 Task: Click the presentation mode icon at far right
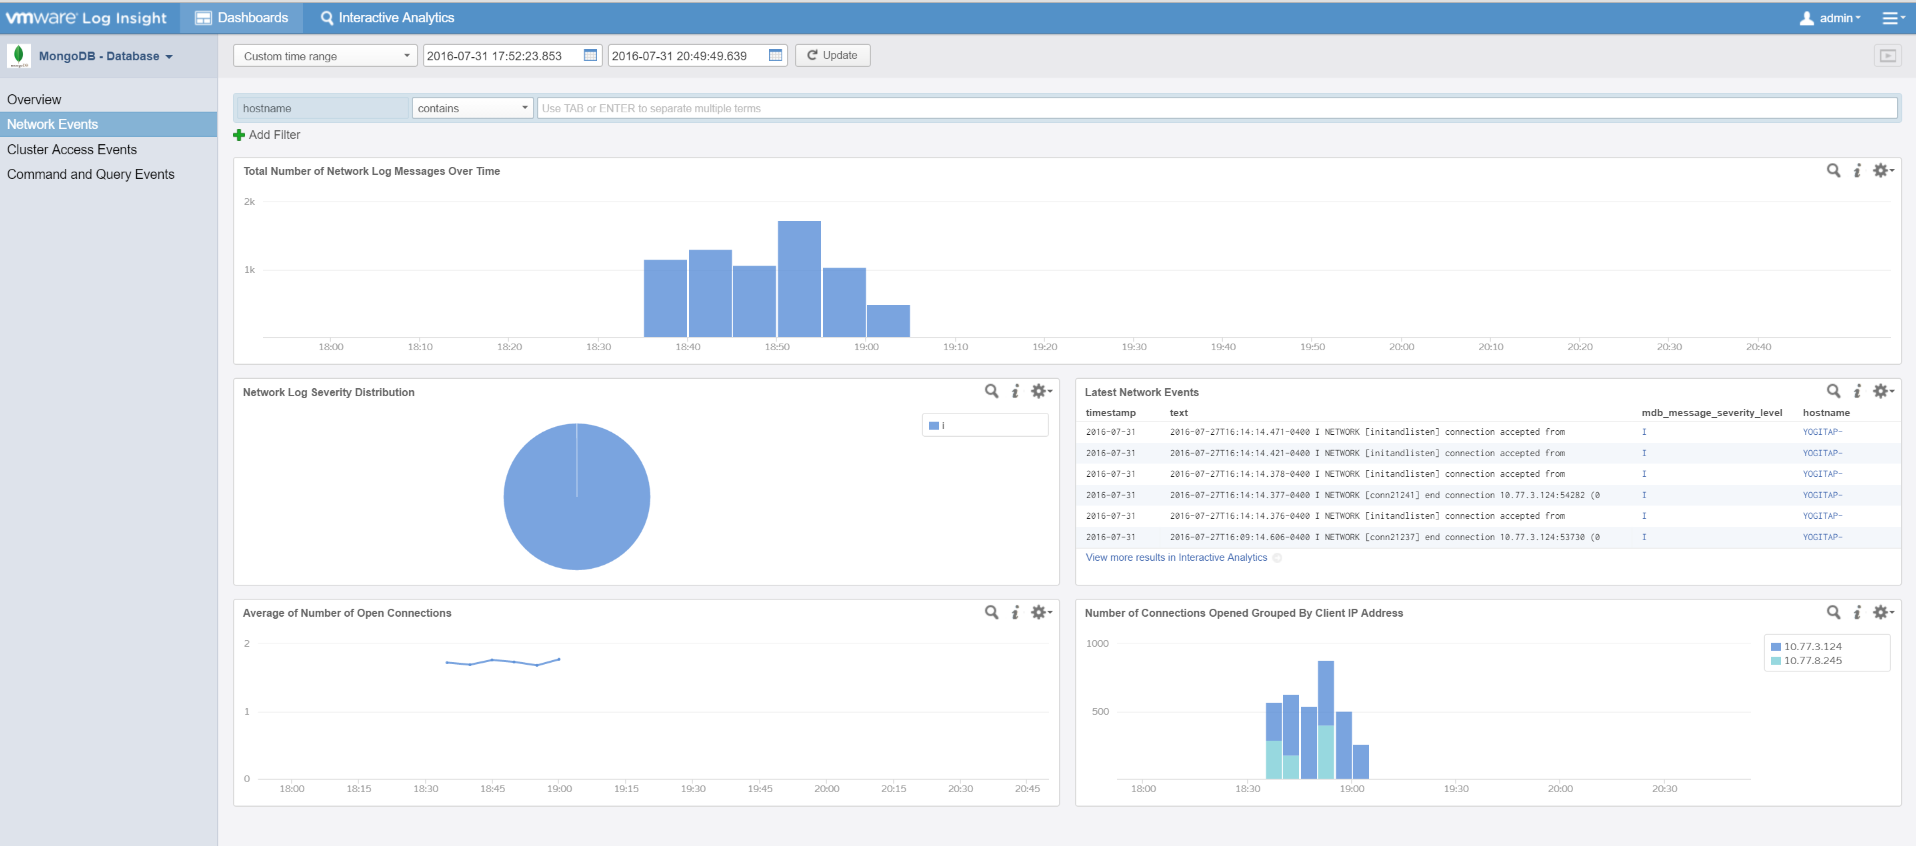click(x=1887, y=56)
